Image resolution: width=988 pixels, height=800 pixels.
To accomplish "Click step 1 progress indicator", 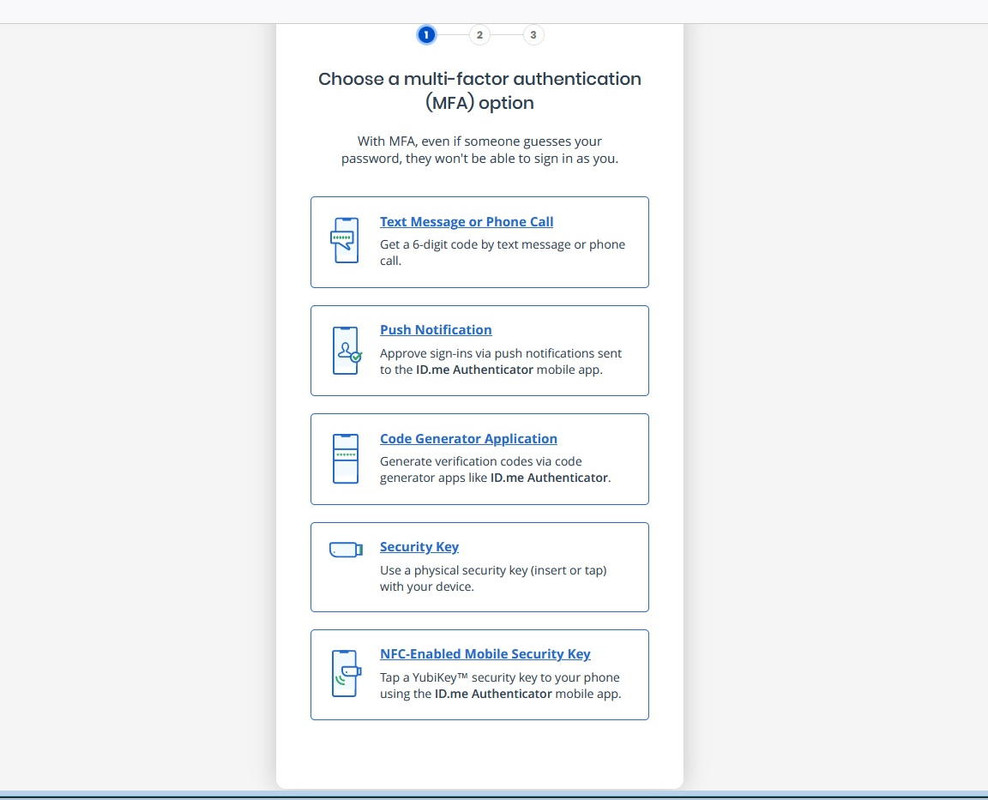I will click(x=426, y=35).
